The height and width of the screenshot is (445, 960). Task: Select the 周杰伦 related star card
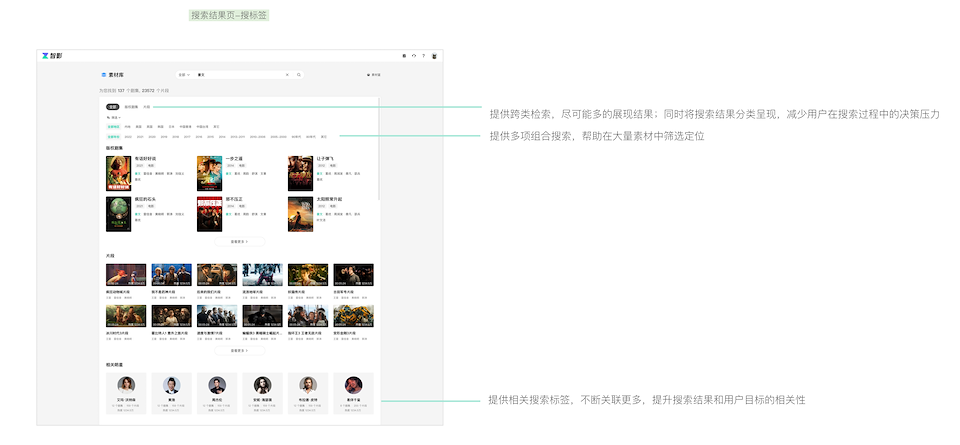[217, 393]
